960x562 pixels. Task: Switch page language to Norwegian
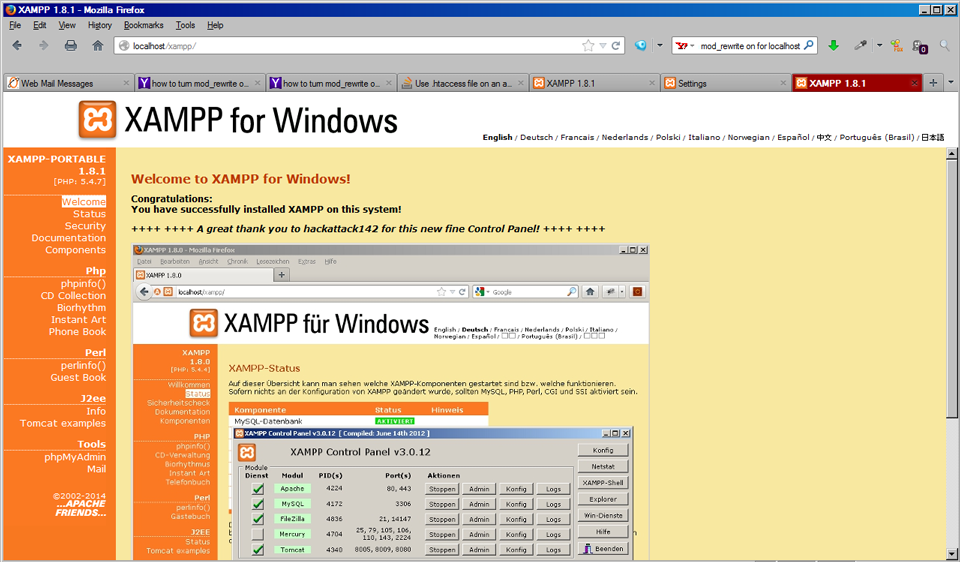pyautogui.click(x=748, y=137)
